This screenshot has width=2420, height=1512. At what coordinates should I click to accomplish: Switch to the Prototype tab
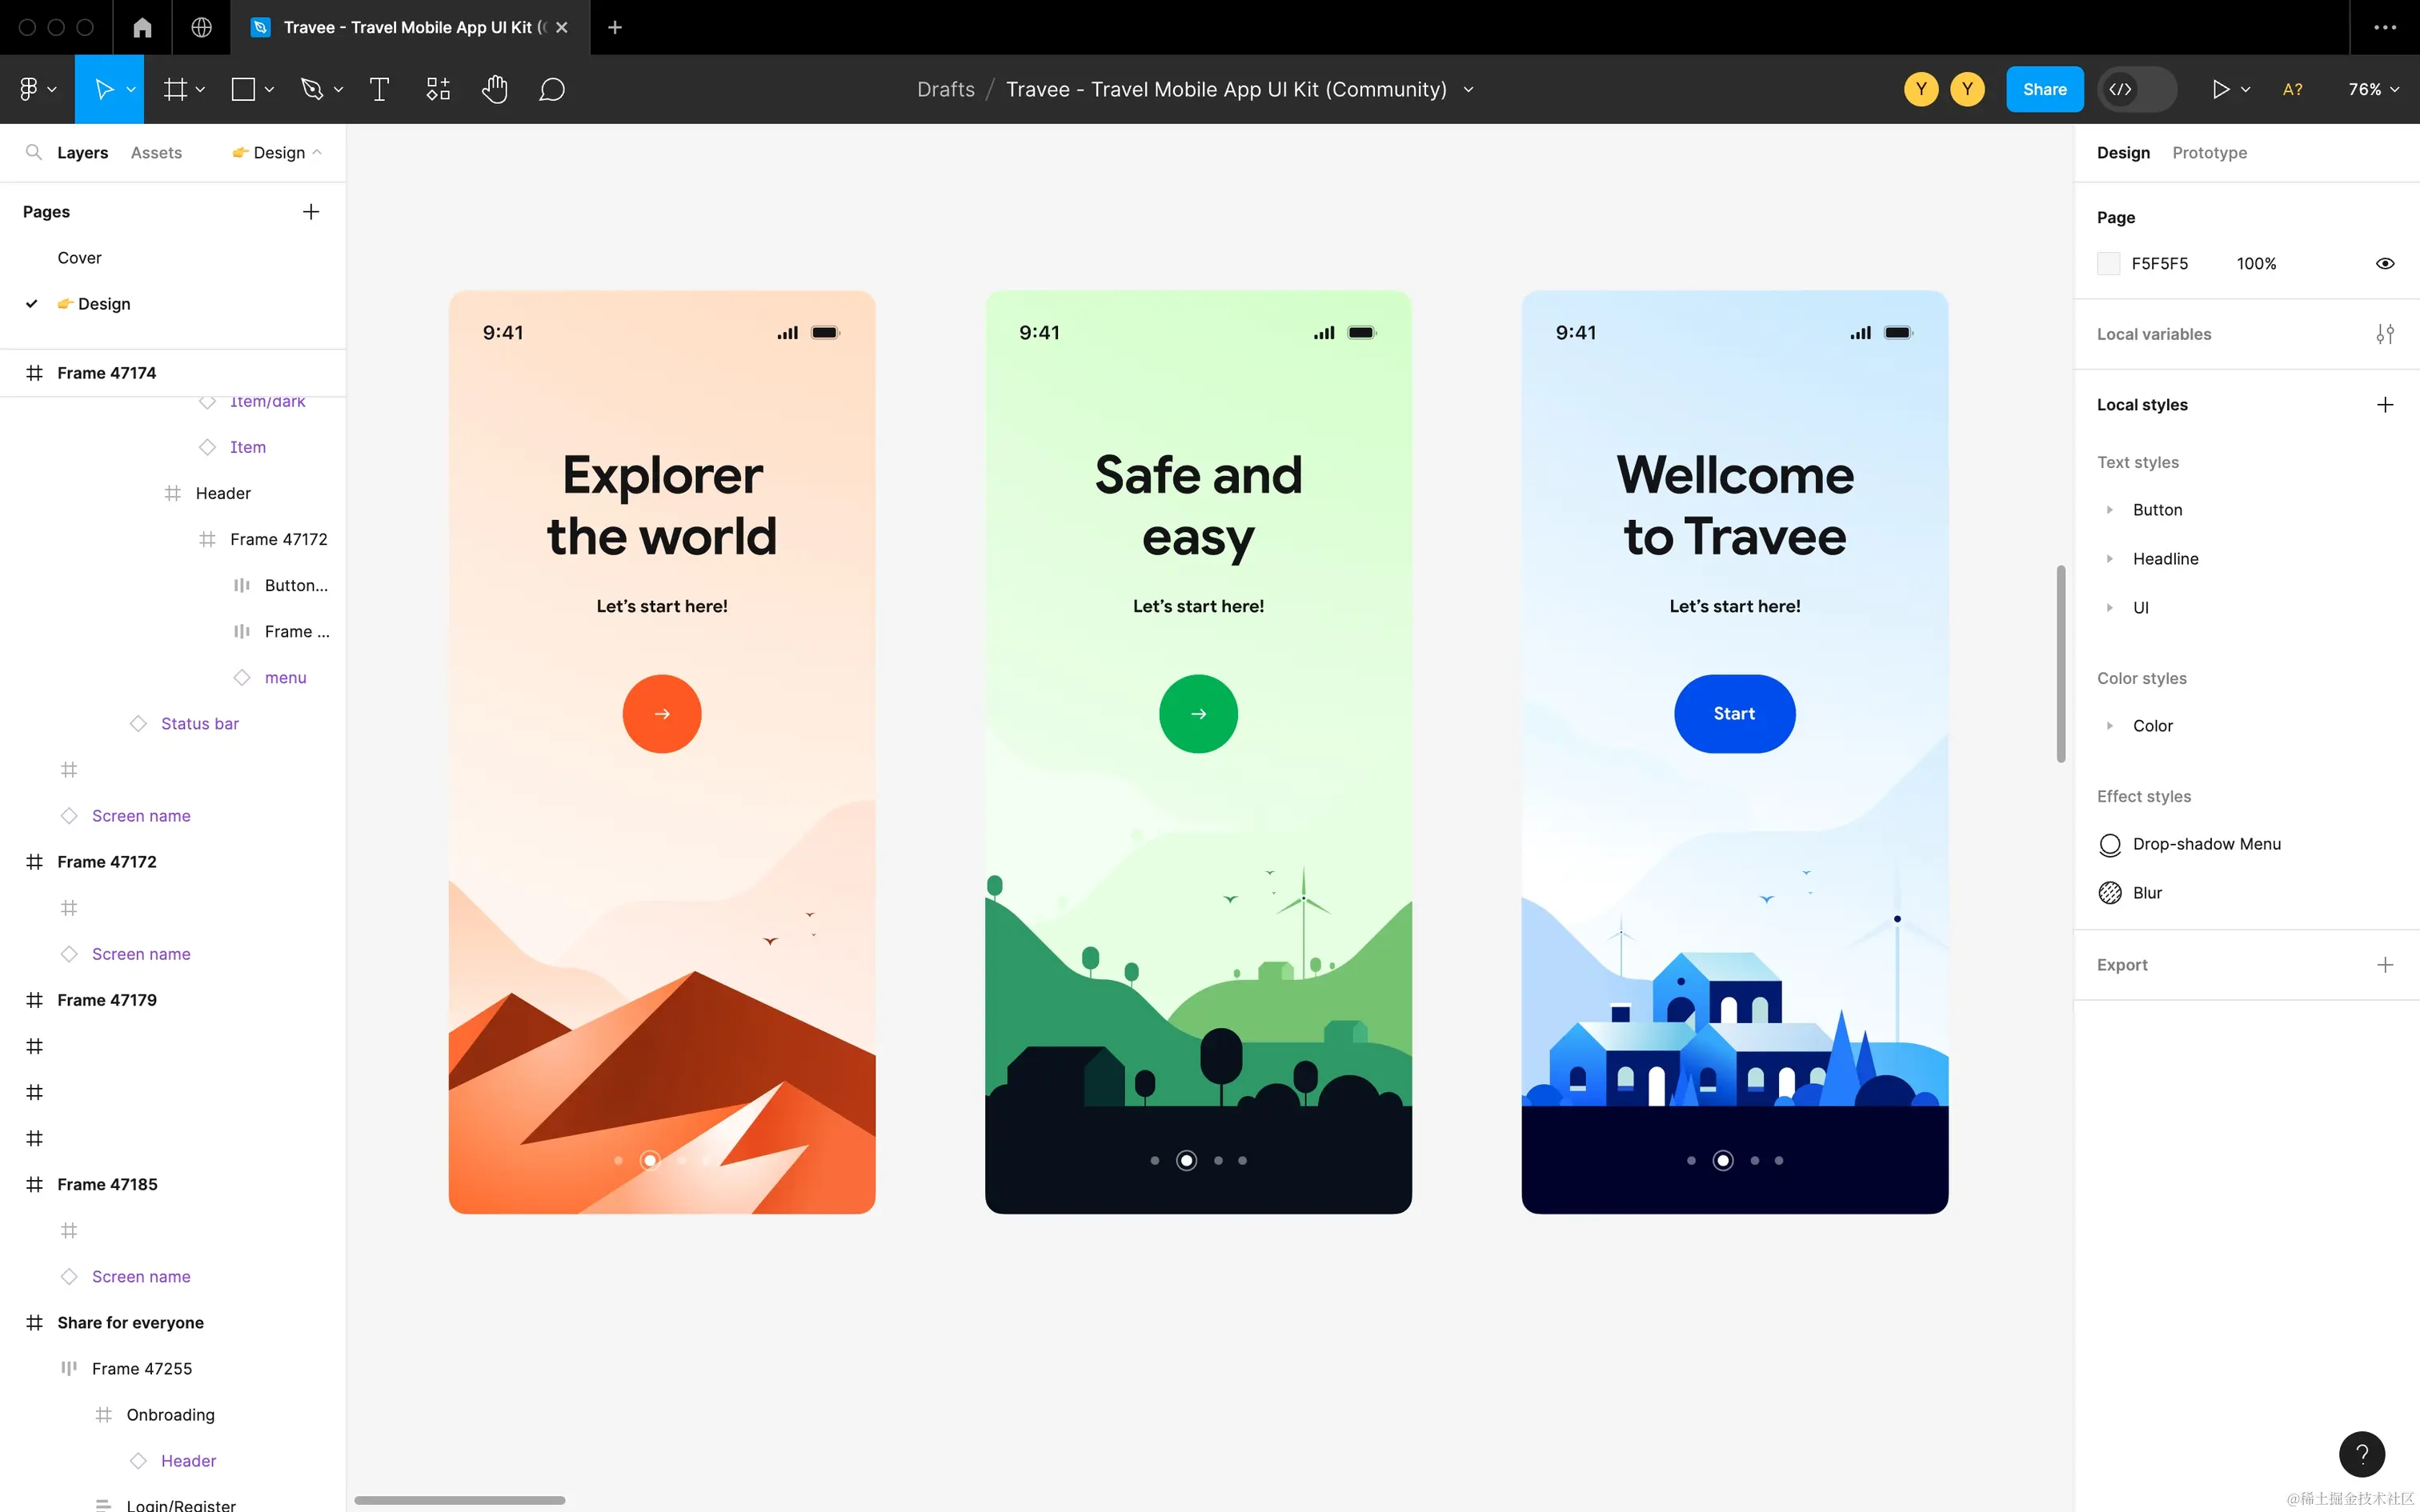[2209, 153]
